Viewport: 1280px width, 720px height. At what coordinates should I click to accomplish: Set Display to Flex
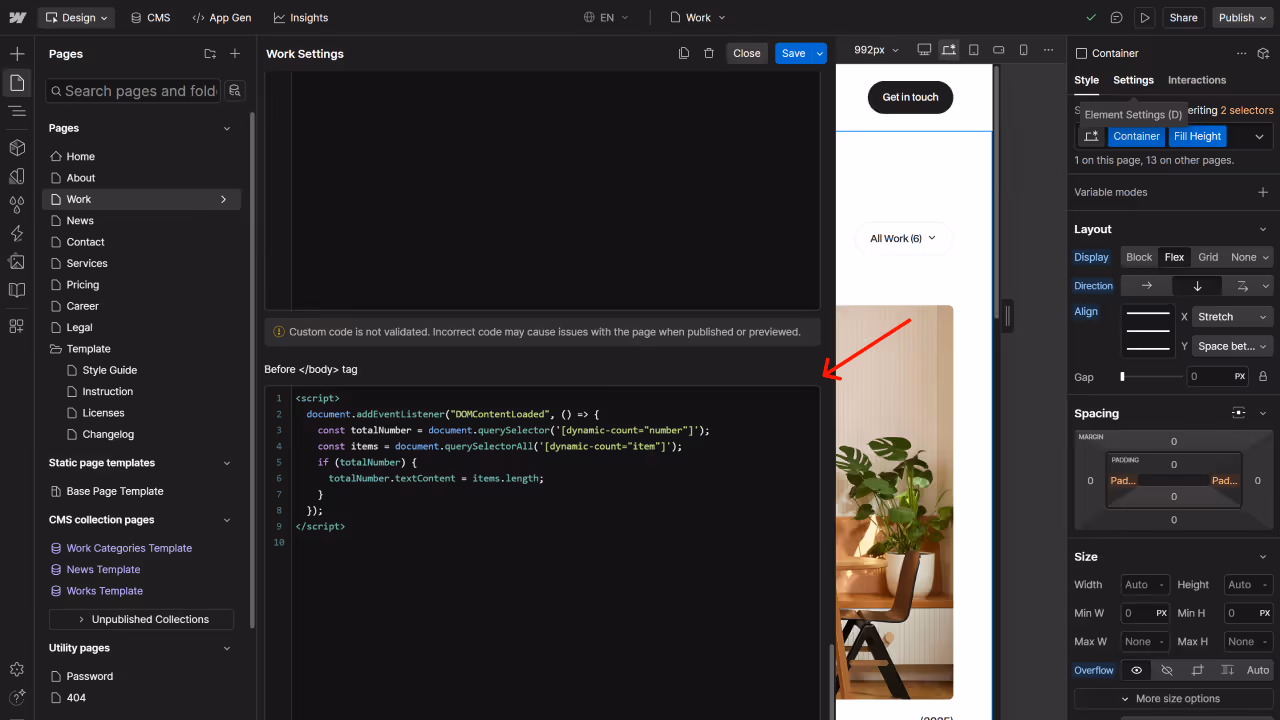click(1174, 257)
